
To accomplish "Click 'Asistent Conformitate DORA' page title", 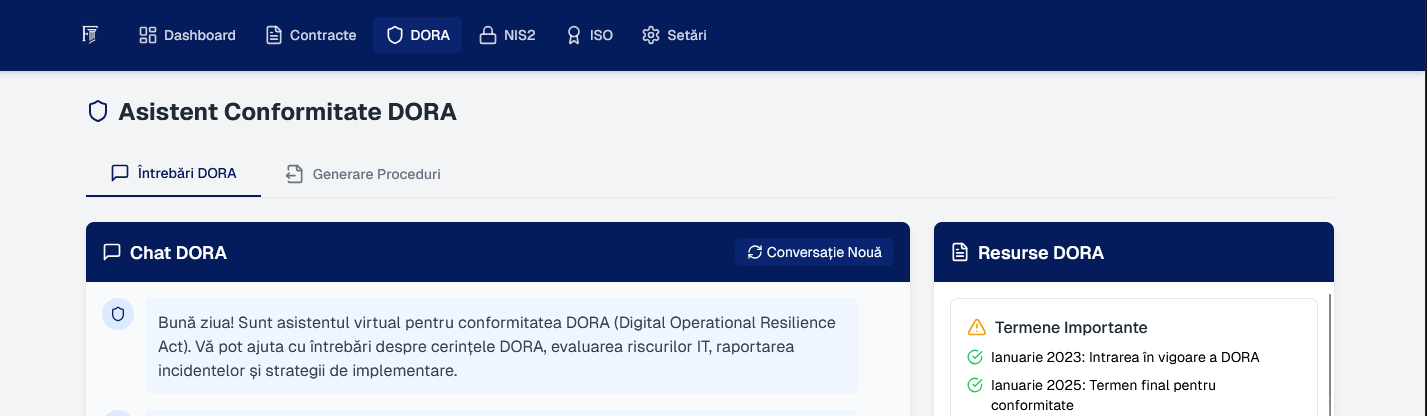I will [x=287, y=112].
